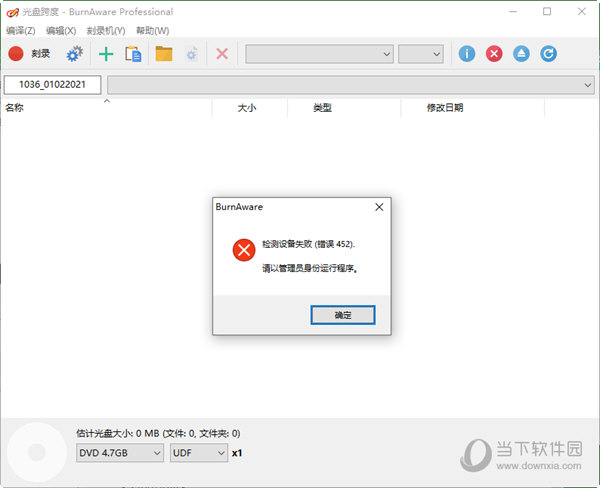Click the 刻录 label next to record icon

coord(41,54)
